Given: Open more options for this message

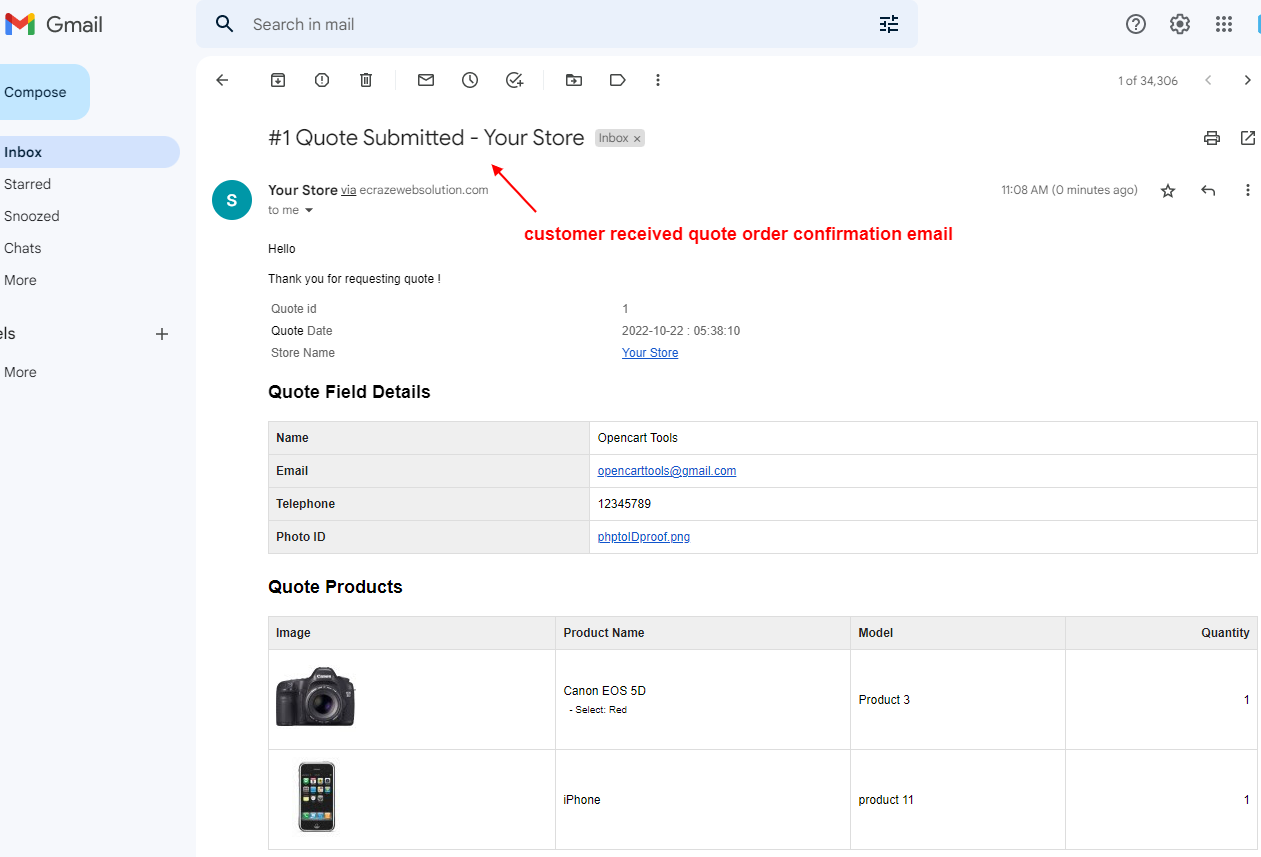Looking at the screenshot, I should click(1247, 190).
